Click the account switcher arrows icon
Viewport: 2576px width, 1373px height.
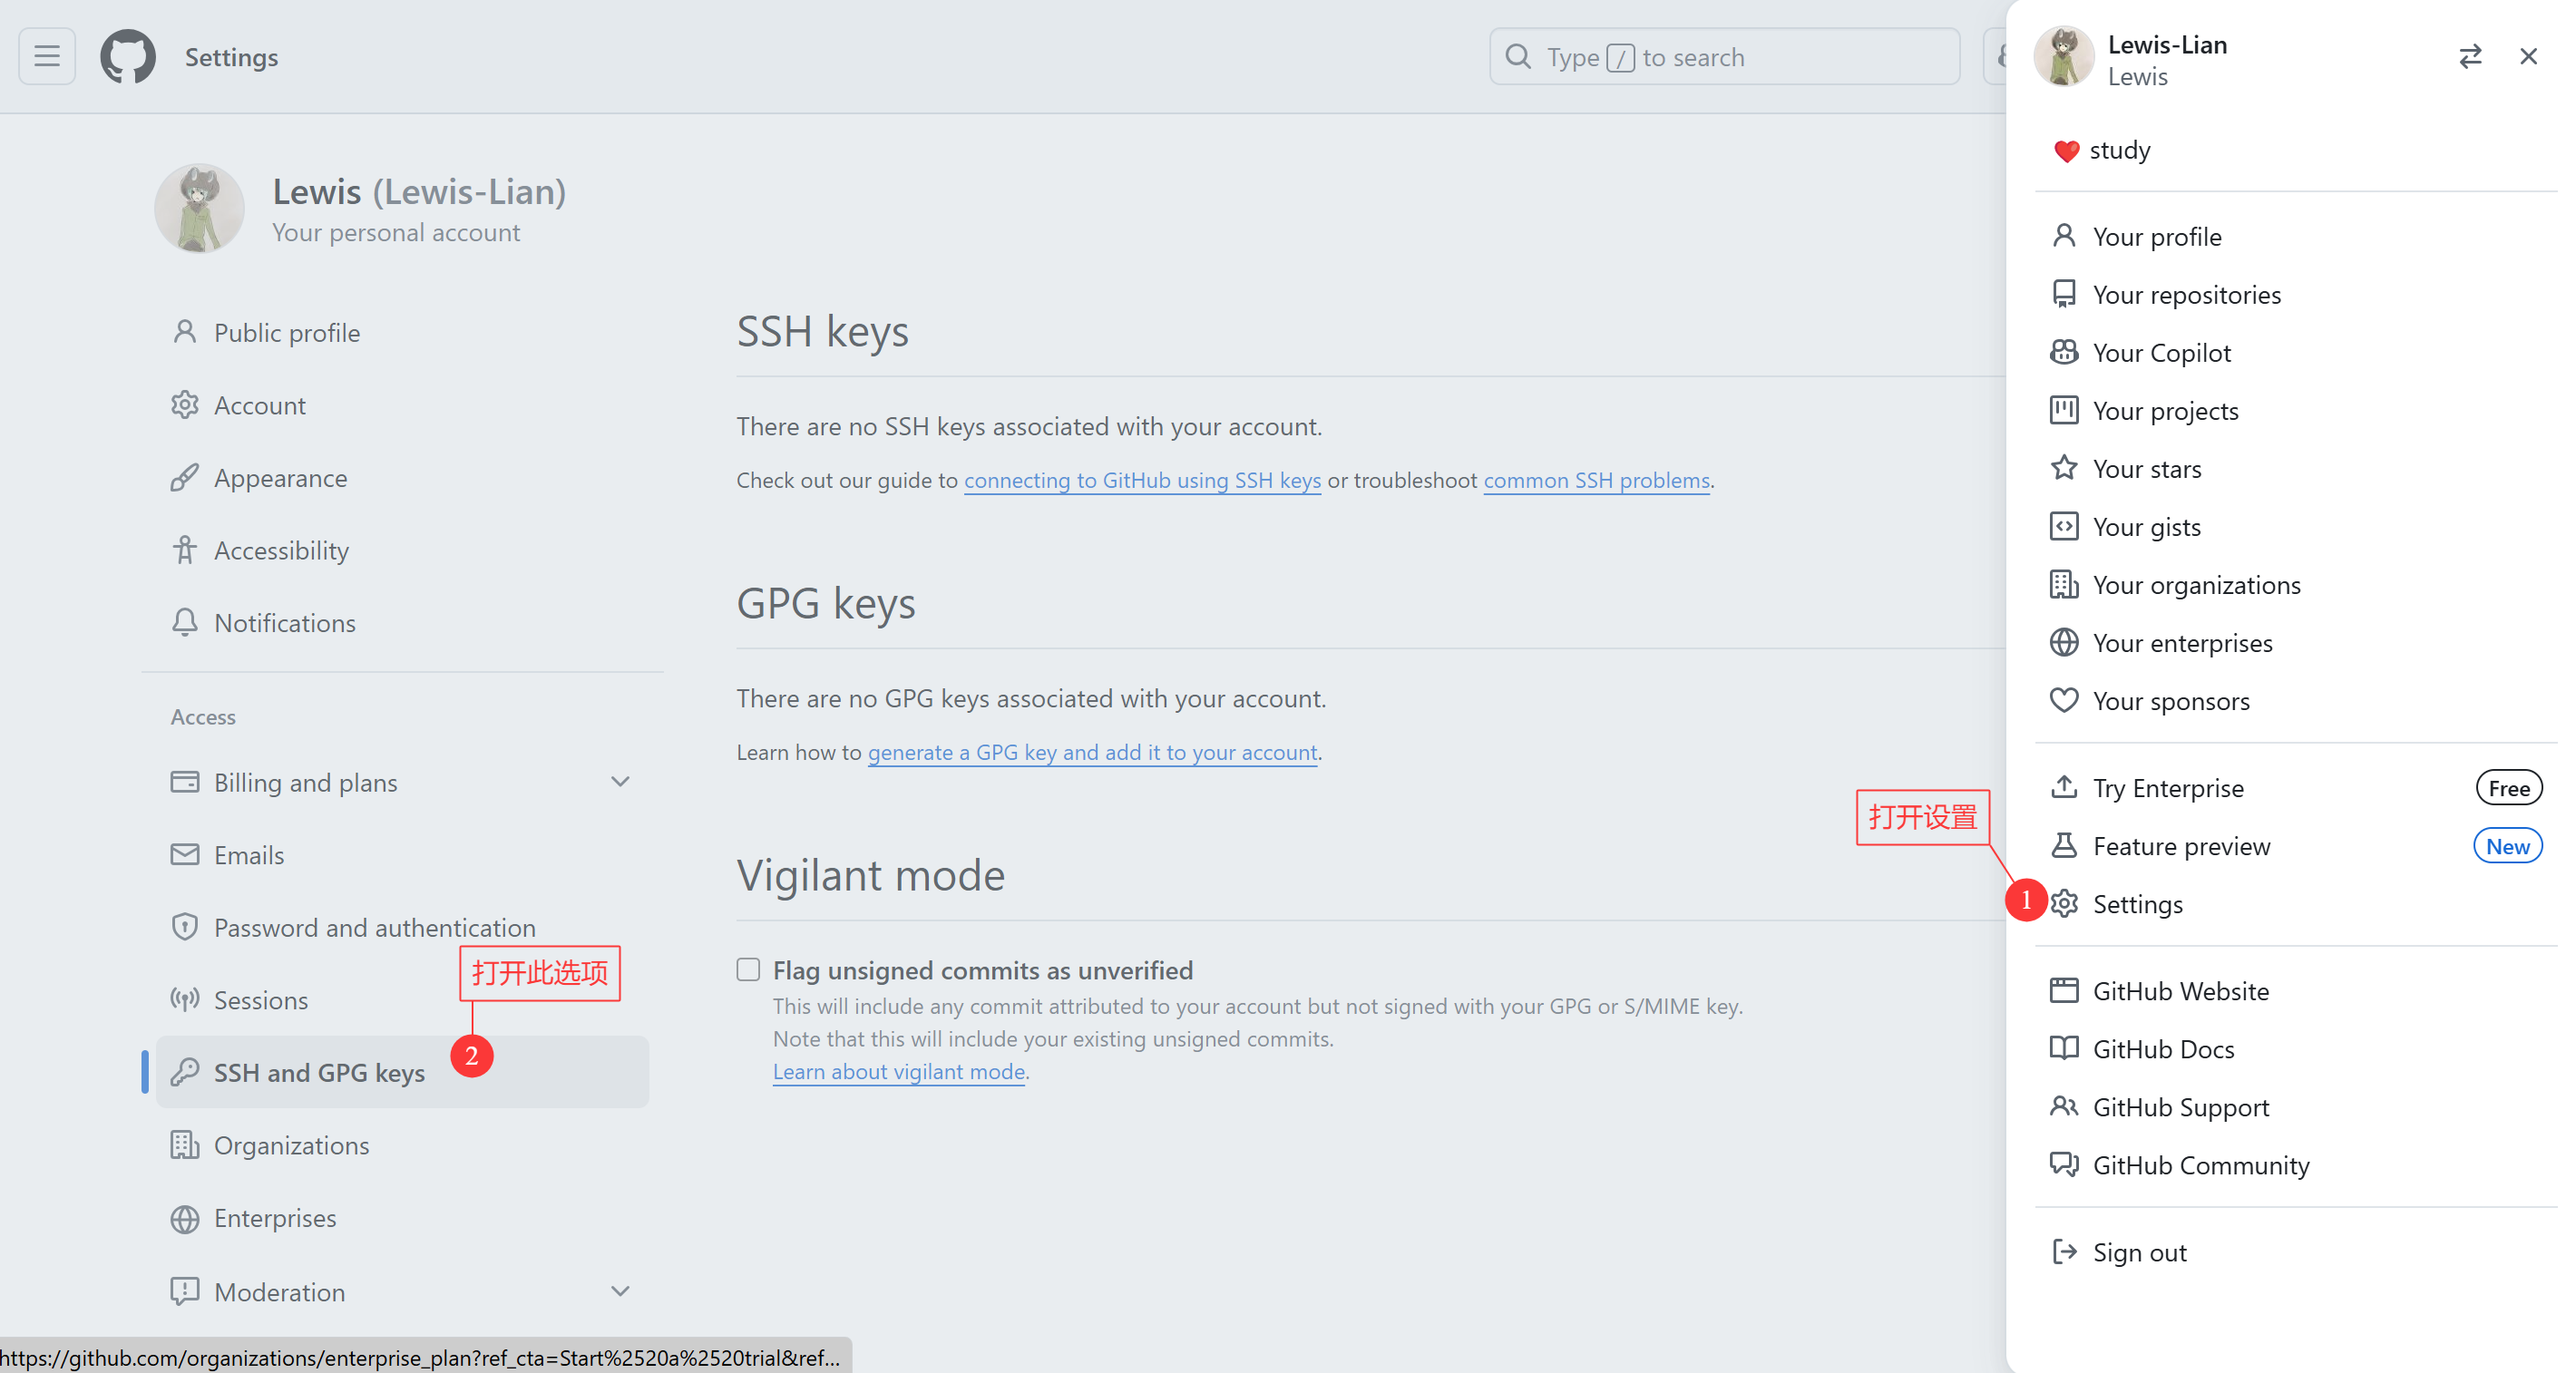tap(2470, 57)
